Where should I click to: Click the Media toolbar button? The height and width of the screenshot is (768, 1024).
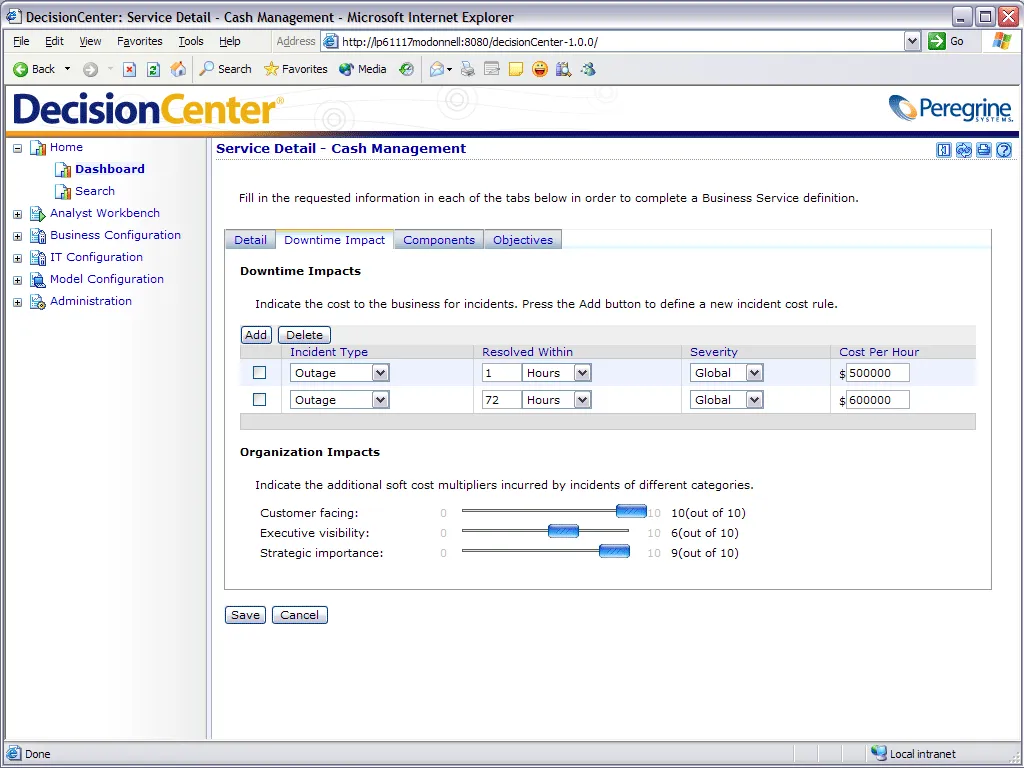(x=363, y=69)
